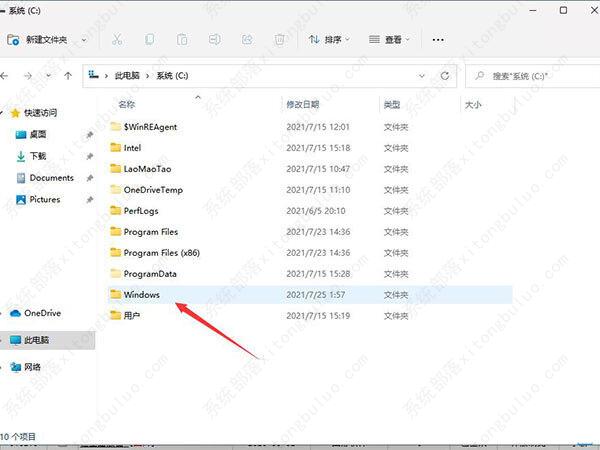600x450 pixels.
Task: Click the Paste icon in toolbar
Action: coord(182,40)
